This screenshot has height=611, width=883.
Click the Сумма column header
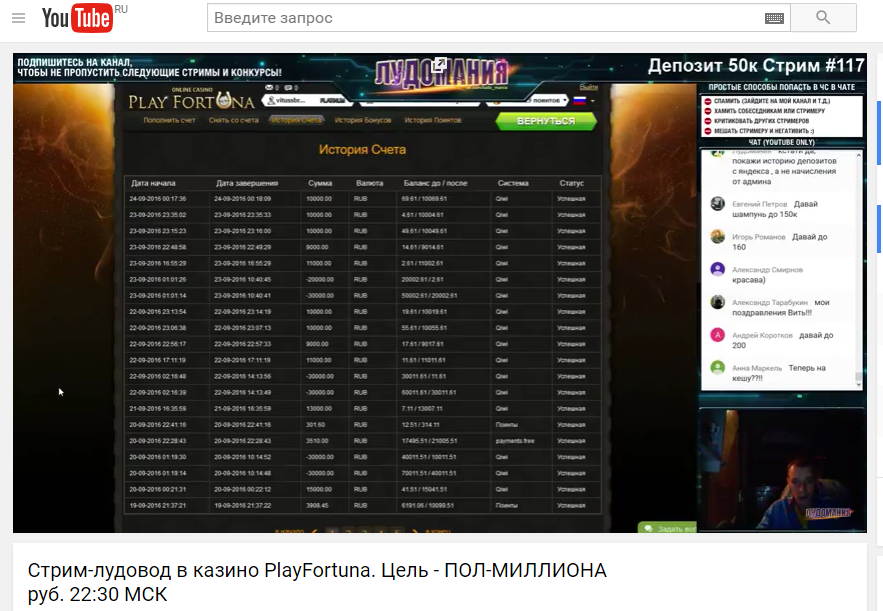320,183
